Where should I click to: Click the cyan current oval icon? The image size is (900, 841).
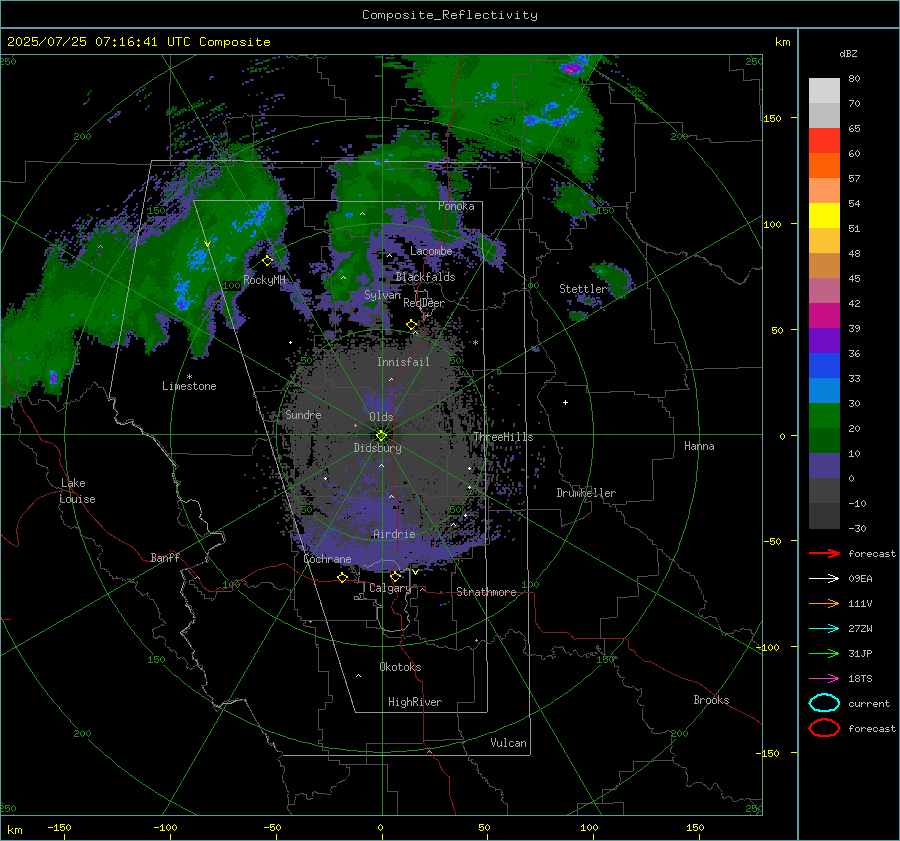click(x=824, y=703)
